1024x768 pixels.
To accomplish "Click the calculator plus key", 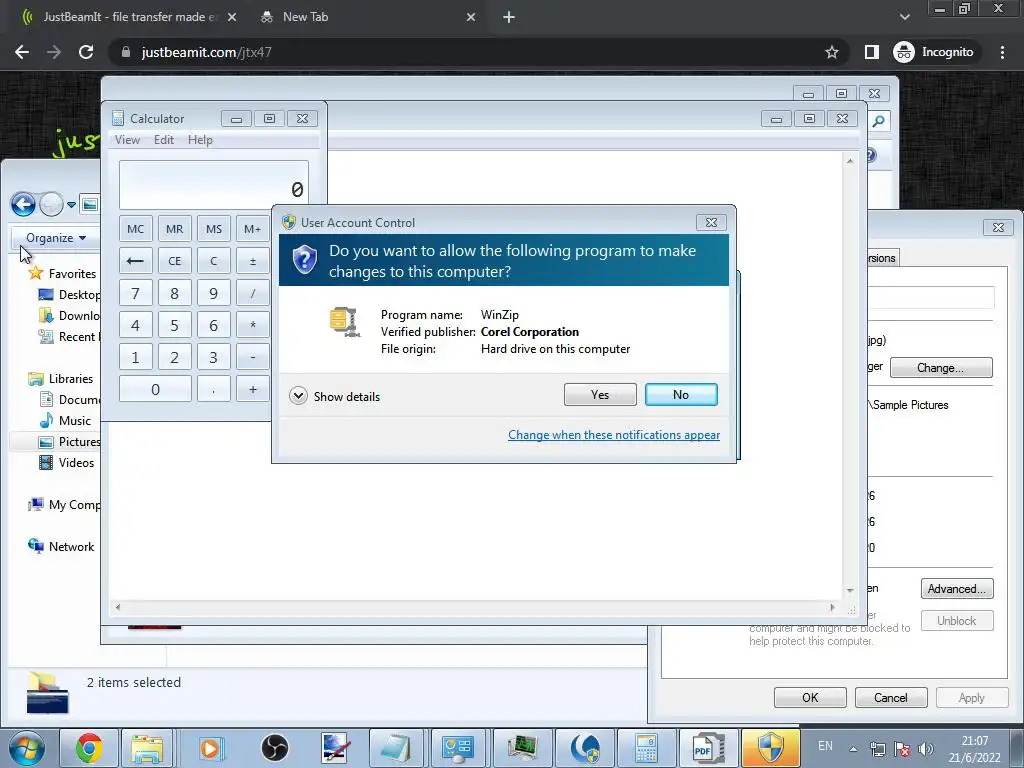I will pyautogui.click(x=252, y=389).
